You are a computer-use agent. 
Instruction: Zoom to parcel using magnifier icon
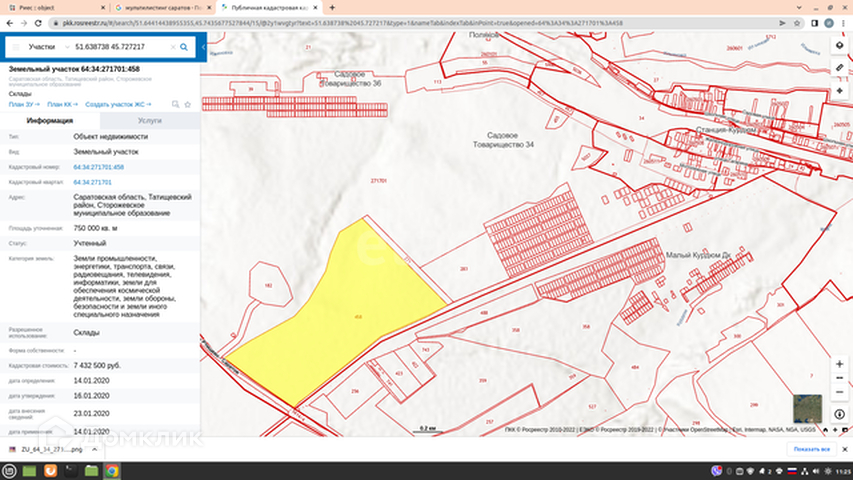176,103
